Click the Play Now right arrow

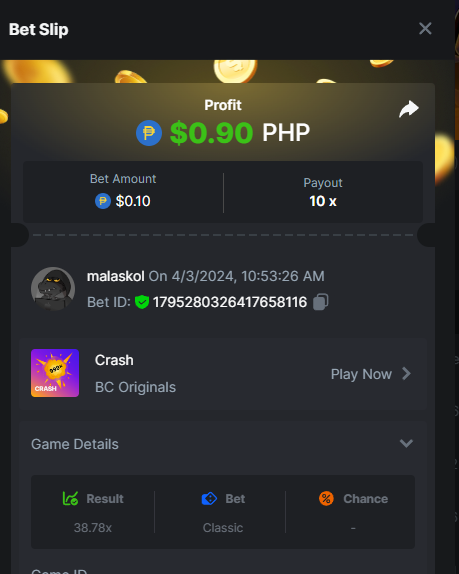(x=406, y=374)
